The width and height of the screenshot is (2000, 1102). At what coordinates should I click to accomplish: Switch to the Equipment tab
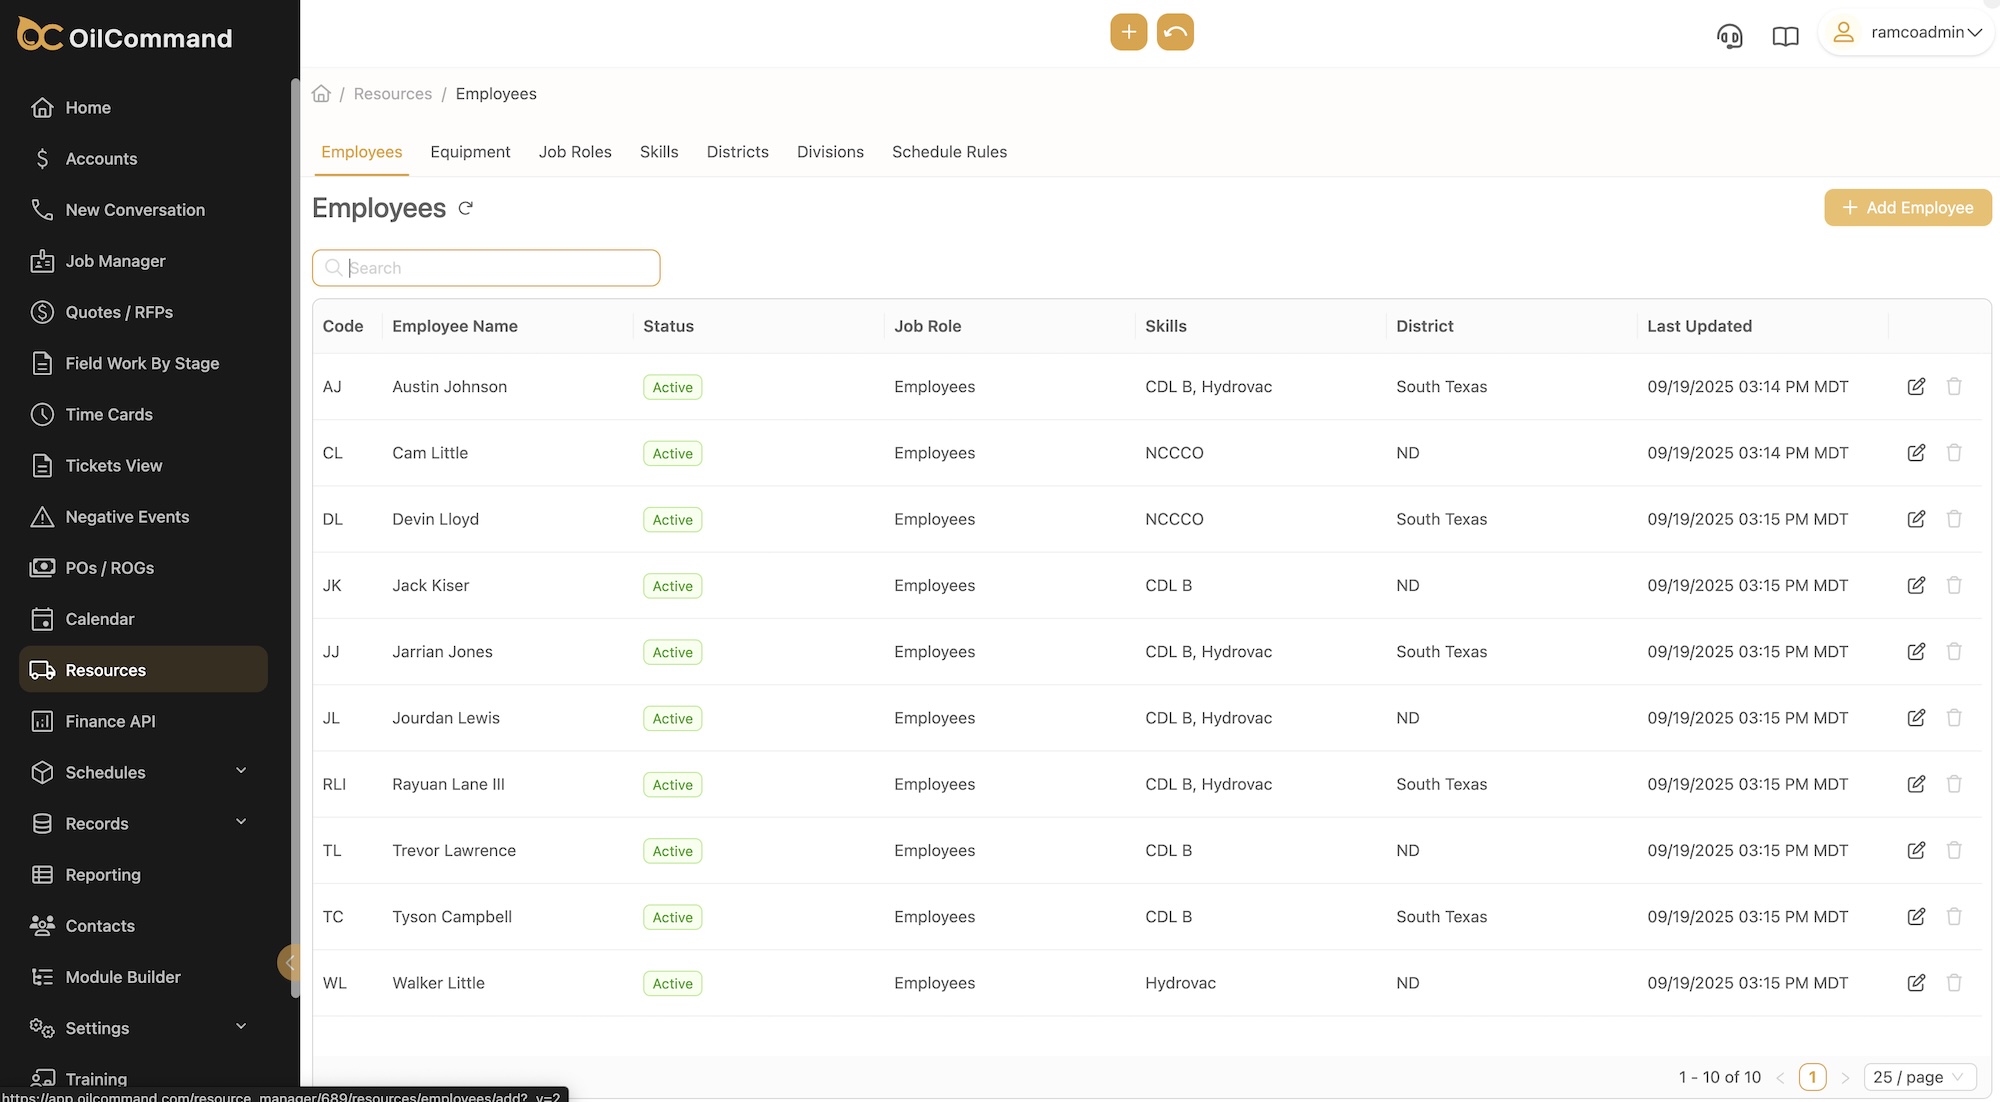[x=470, y=152]
